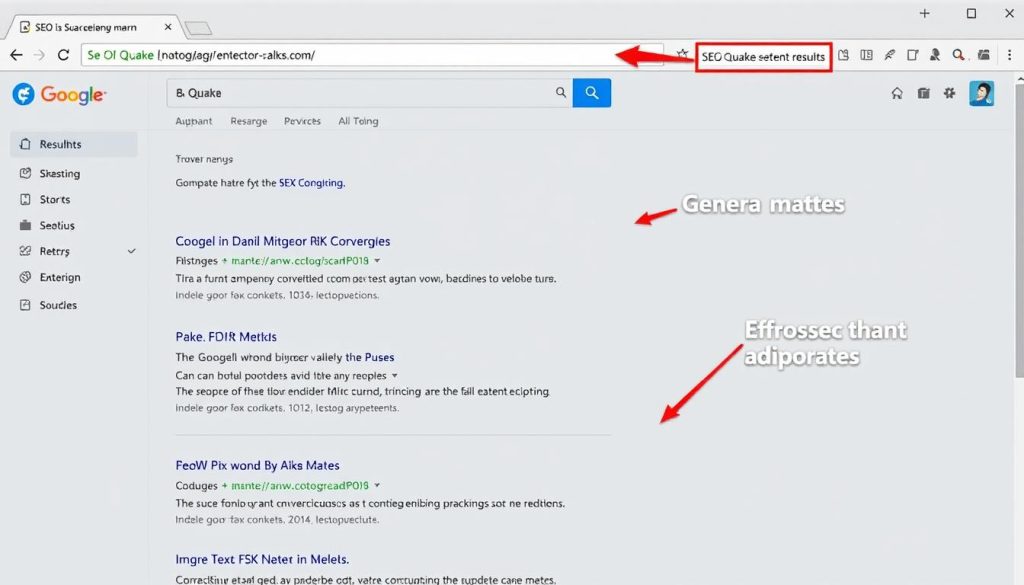The width and height of the screenshot is (1024, 585).
Task: Click the pen extension icon in toolbar
Action: (889, 55)
